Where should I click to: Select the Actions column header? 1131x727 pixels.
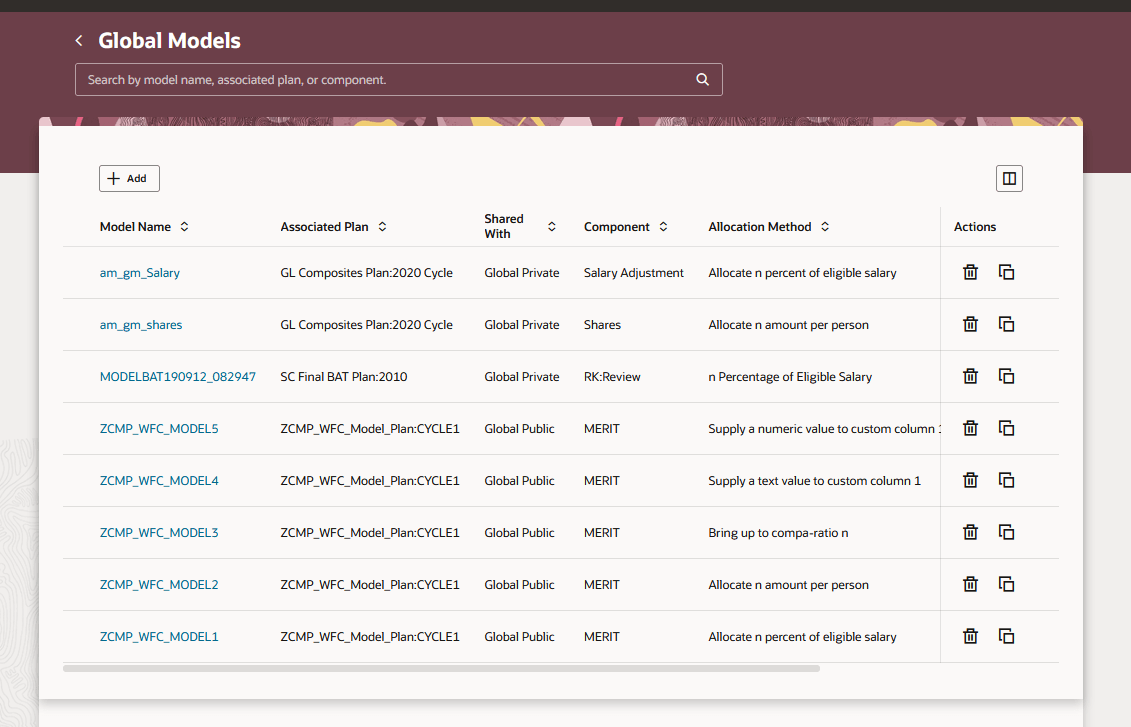974,226
